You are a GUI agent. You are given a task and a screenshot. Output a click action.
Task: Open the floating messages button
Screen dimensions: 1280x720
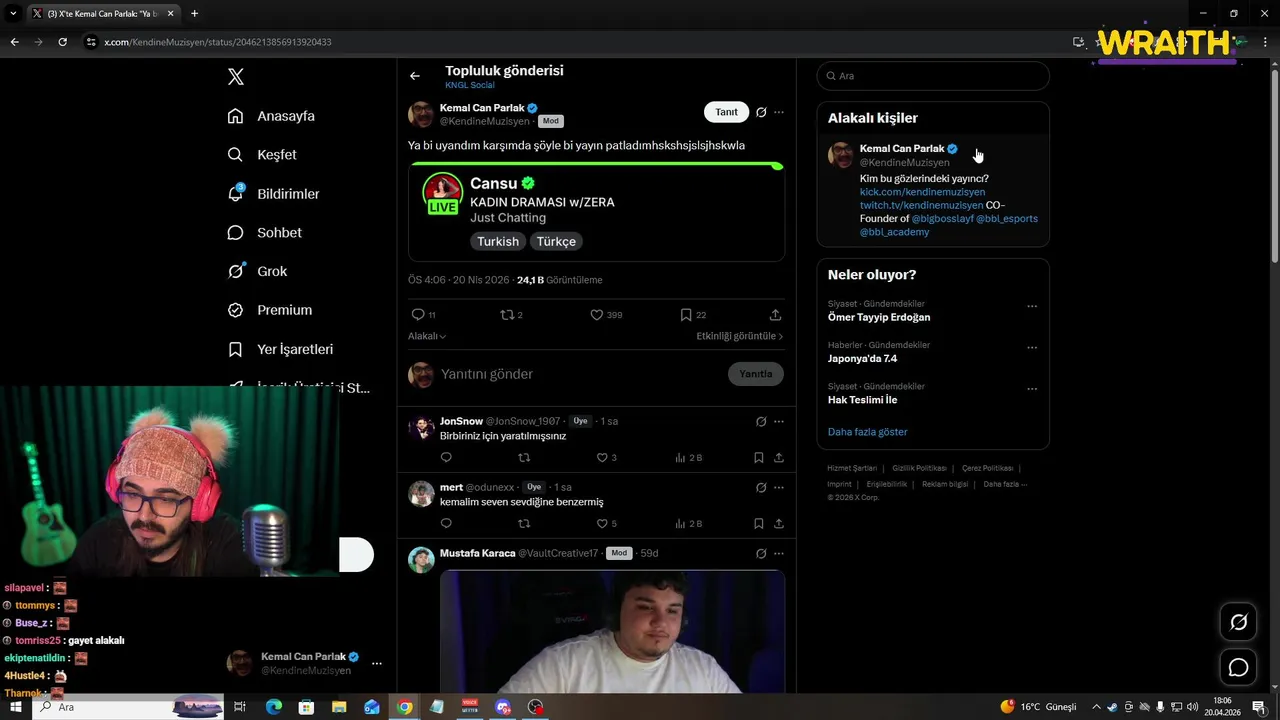1238,667
